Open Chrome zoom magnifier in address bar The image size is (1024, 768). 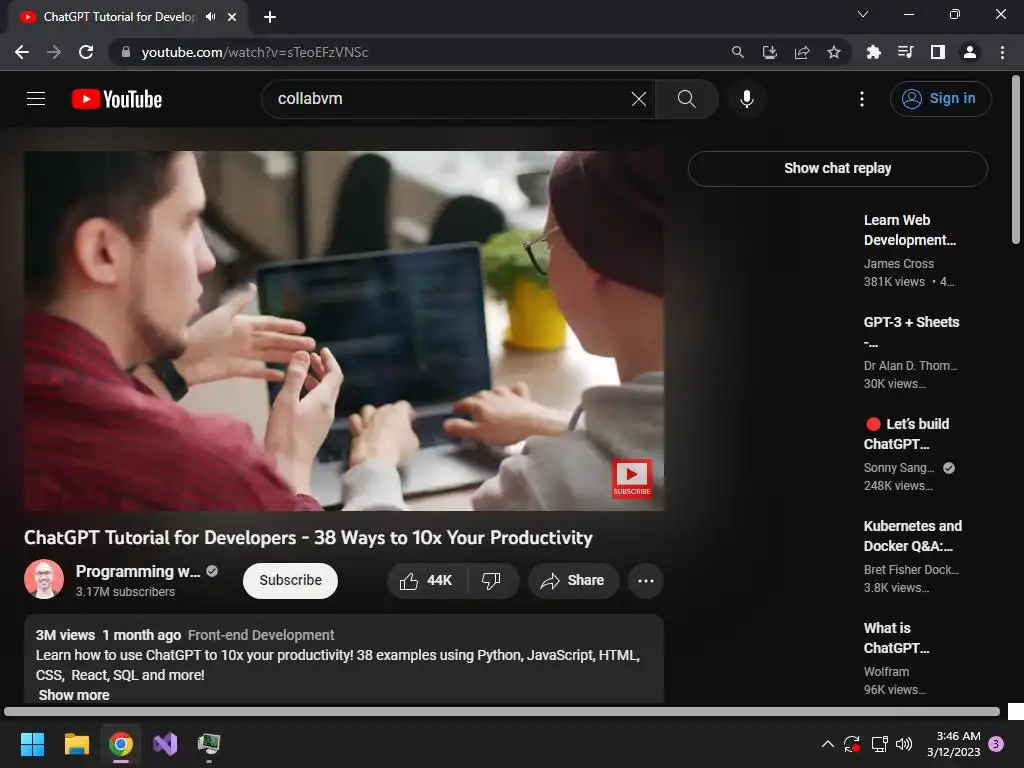[x=737, y=52]
